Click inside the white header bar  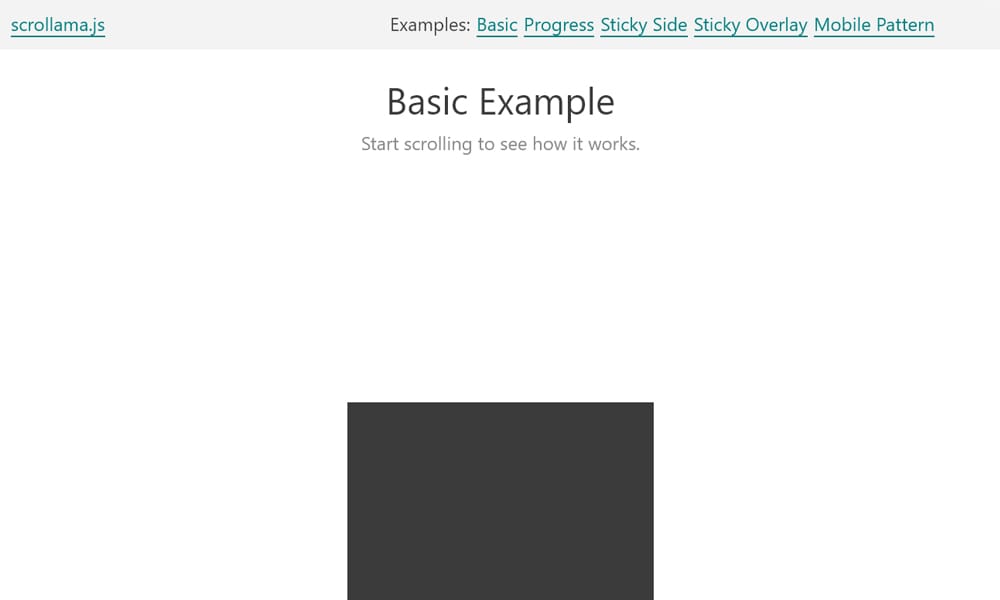[x=250, y=25]
